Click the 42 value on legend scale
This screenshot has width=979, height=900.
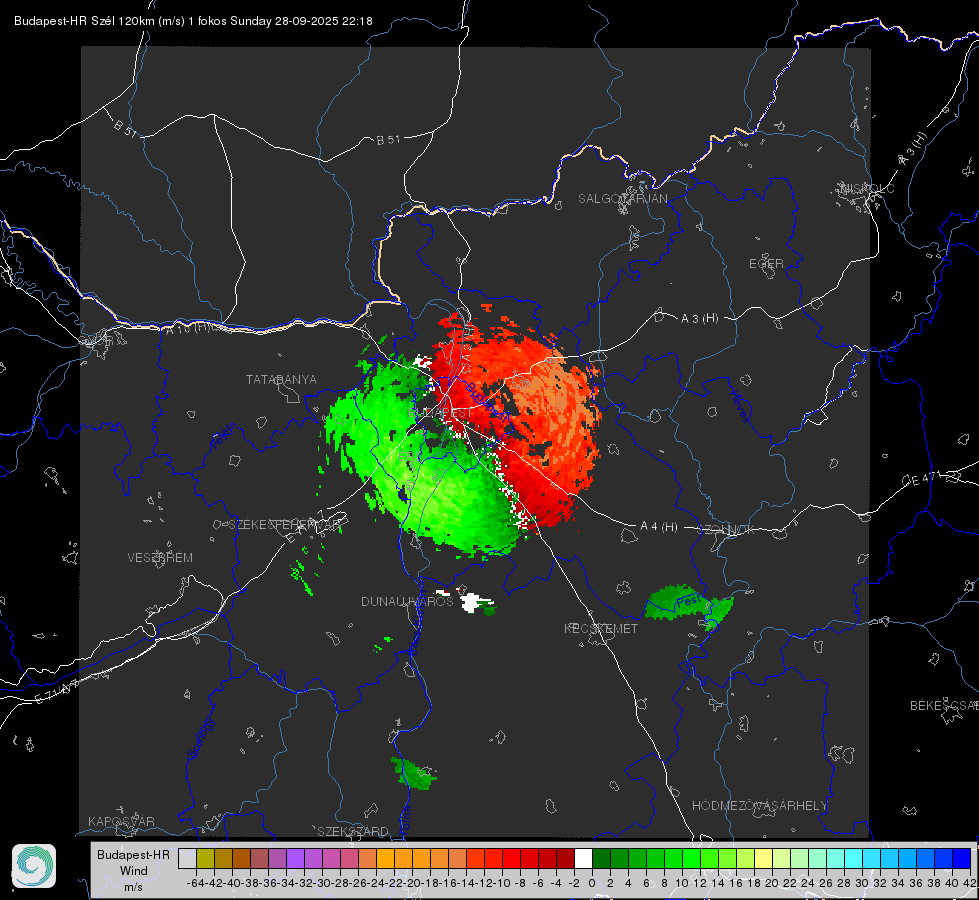pyautogui.click(x=969, y=883)
